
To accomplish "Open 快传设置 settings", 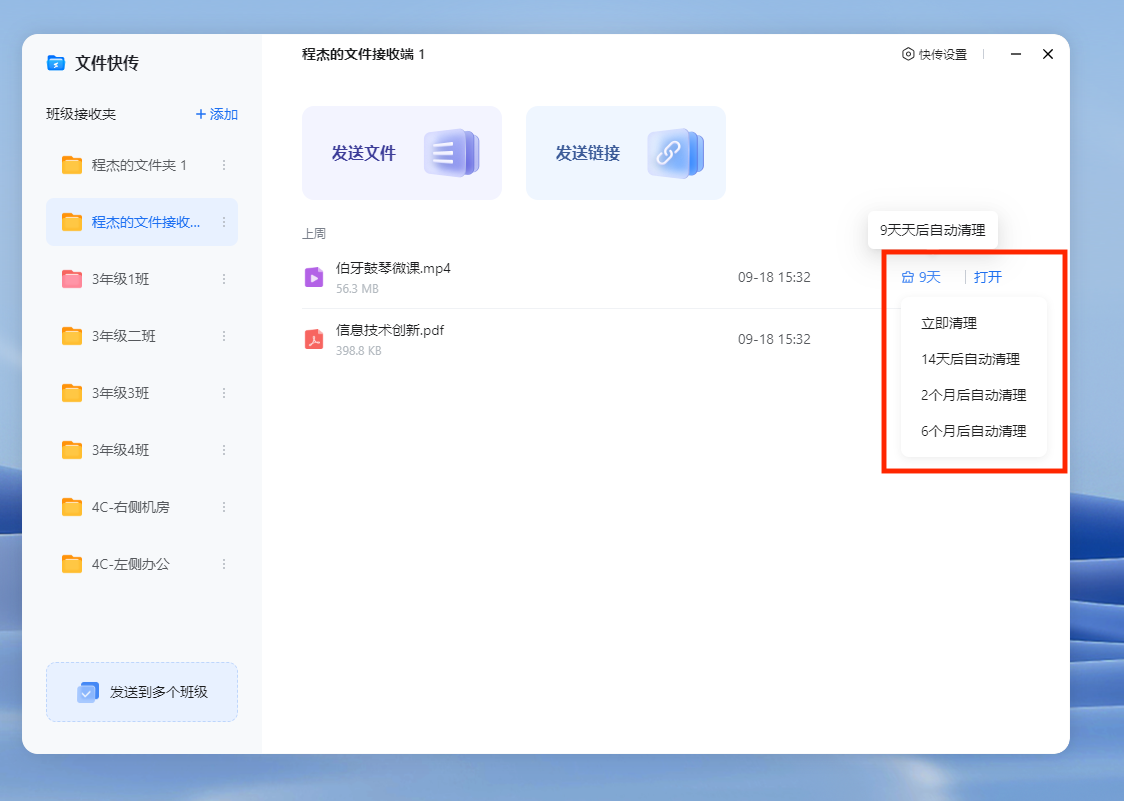I will tap(934, 54).
